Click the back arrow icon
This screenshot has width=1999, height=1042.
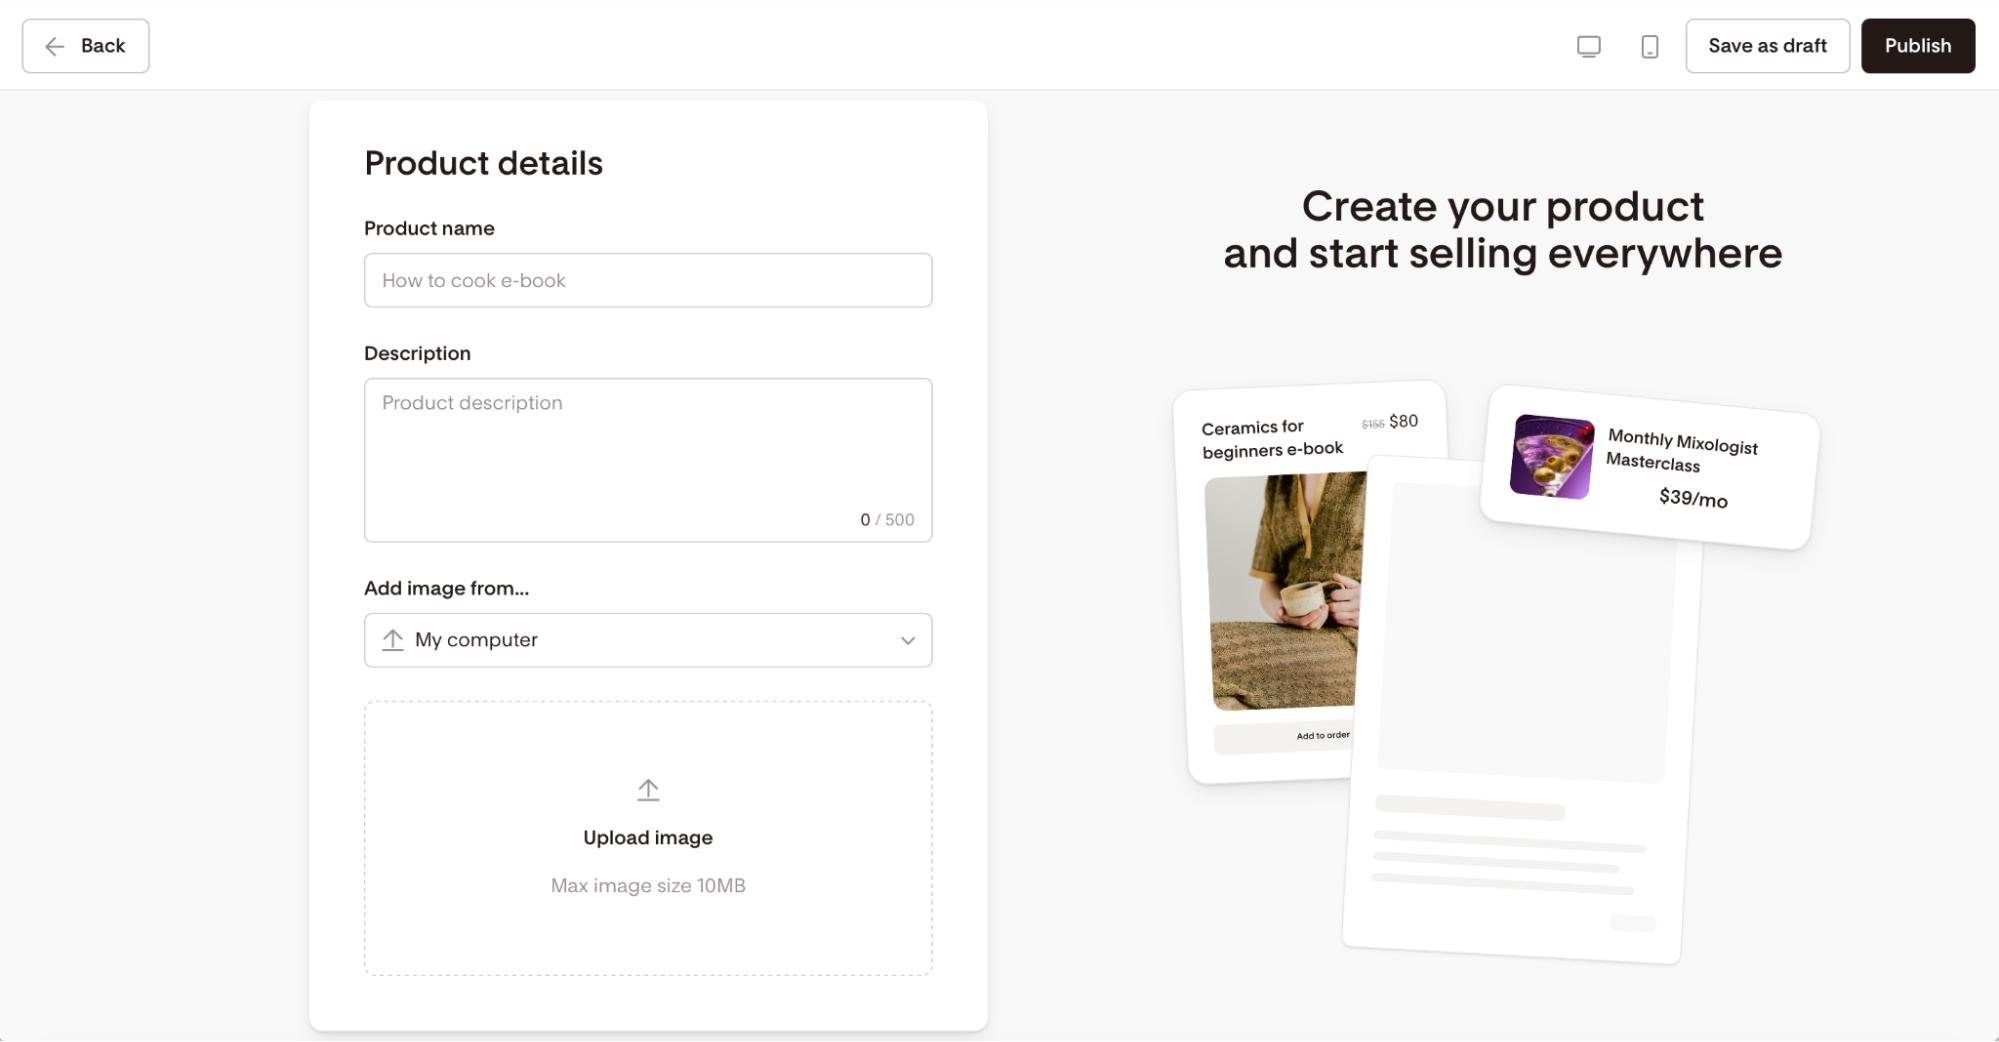(x=55, y=46)
